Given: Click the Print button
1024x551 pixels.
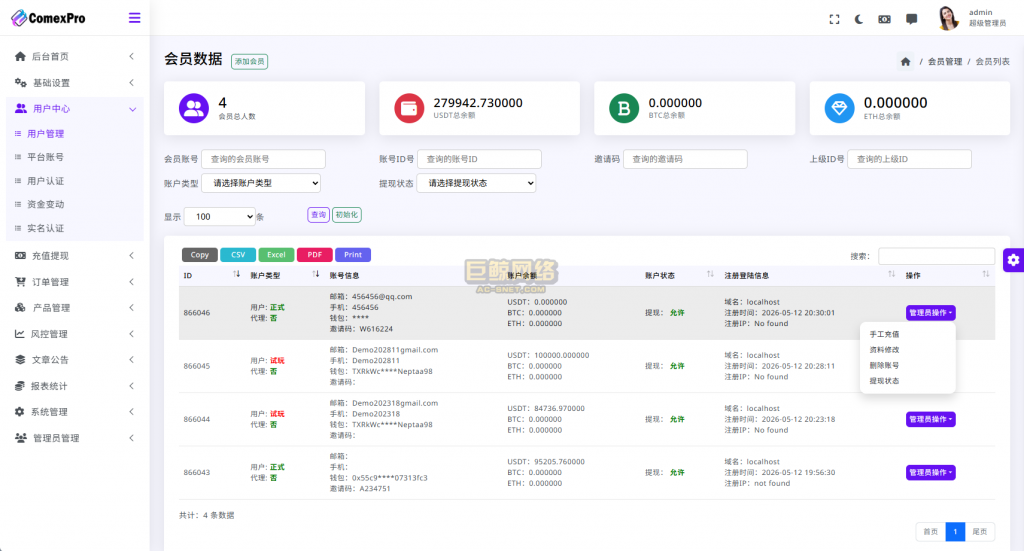Looking at the screenshot, I should click(353, 255).
